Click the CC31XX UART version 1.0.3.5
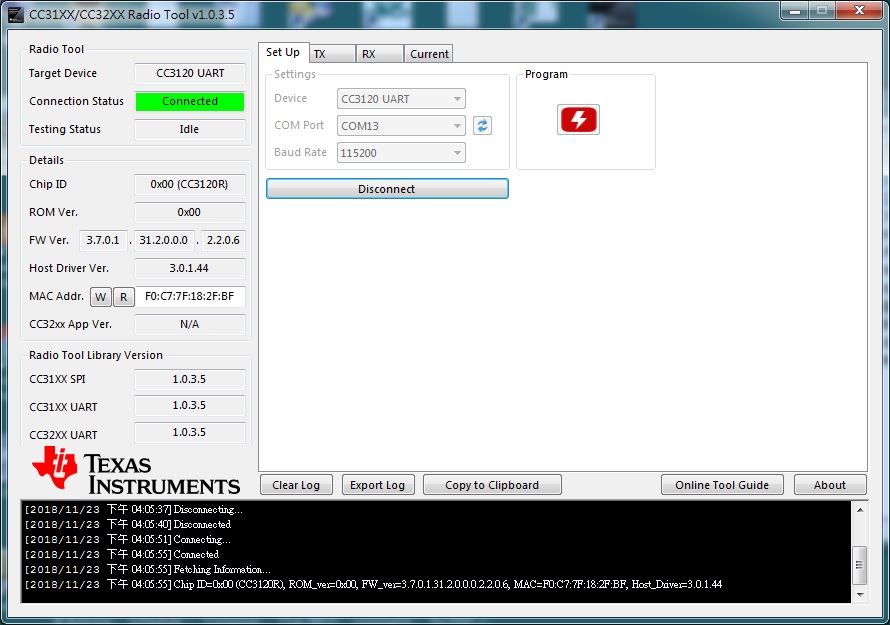 [x=190, y=405]
